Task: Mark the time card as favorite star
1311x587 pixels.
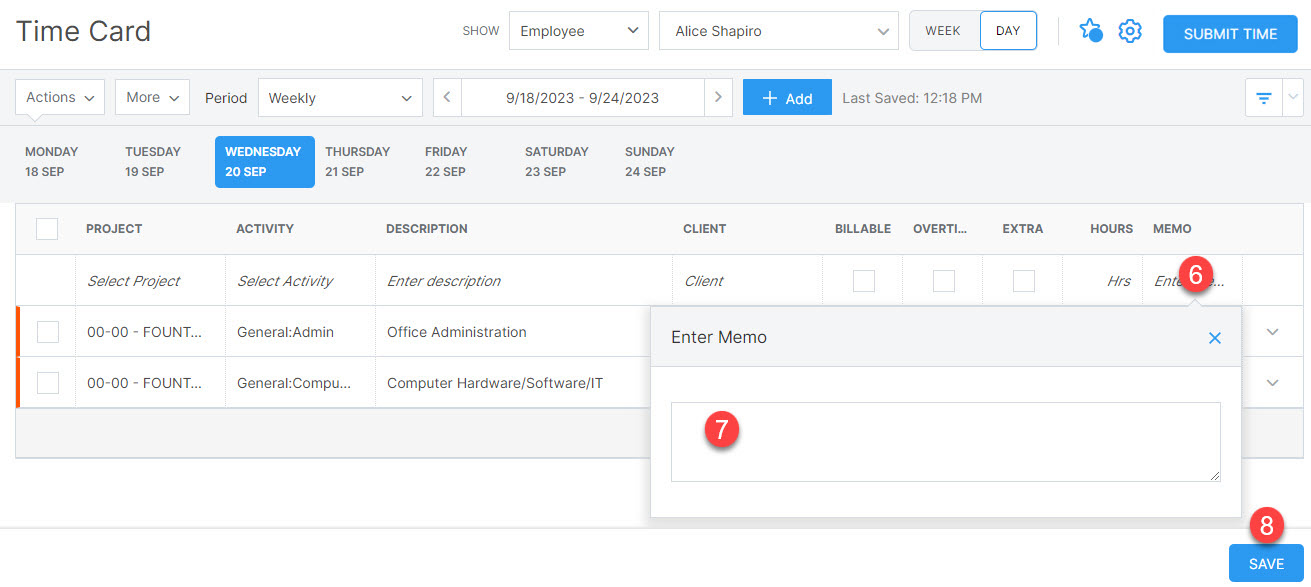Action: pyautogui.click(x=1091, y=31)
